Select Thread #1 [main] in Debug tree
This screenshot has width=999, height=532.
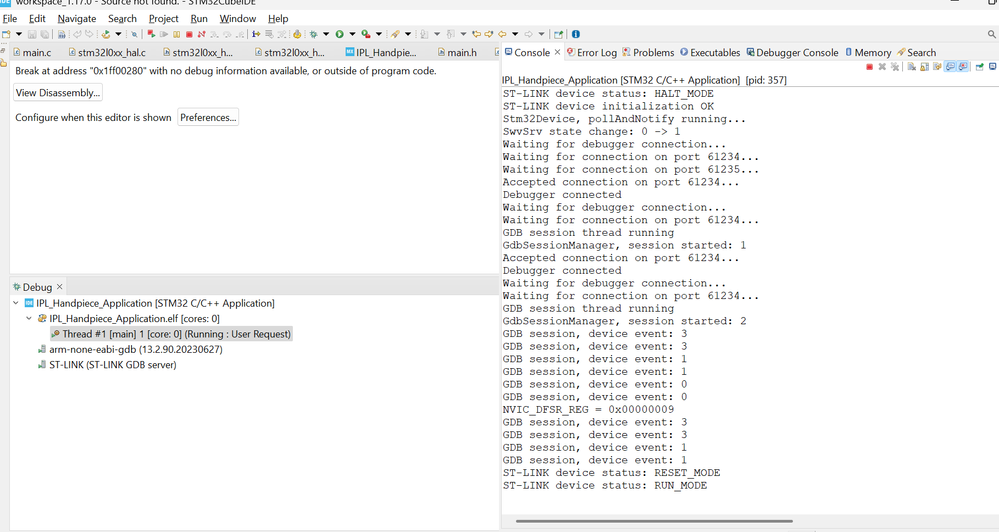pyautogui.click(x=171, y=334)
